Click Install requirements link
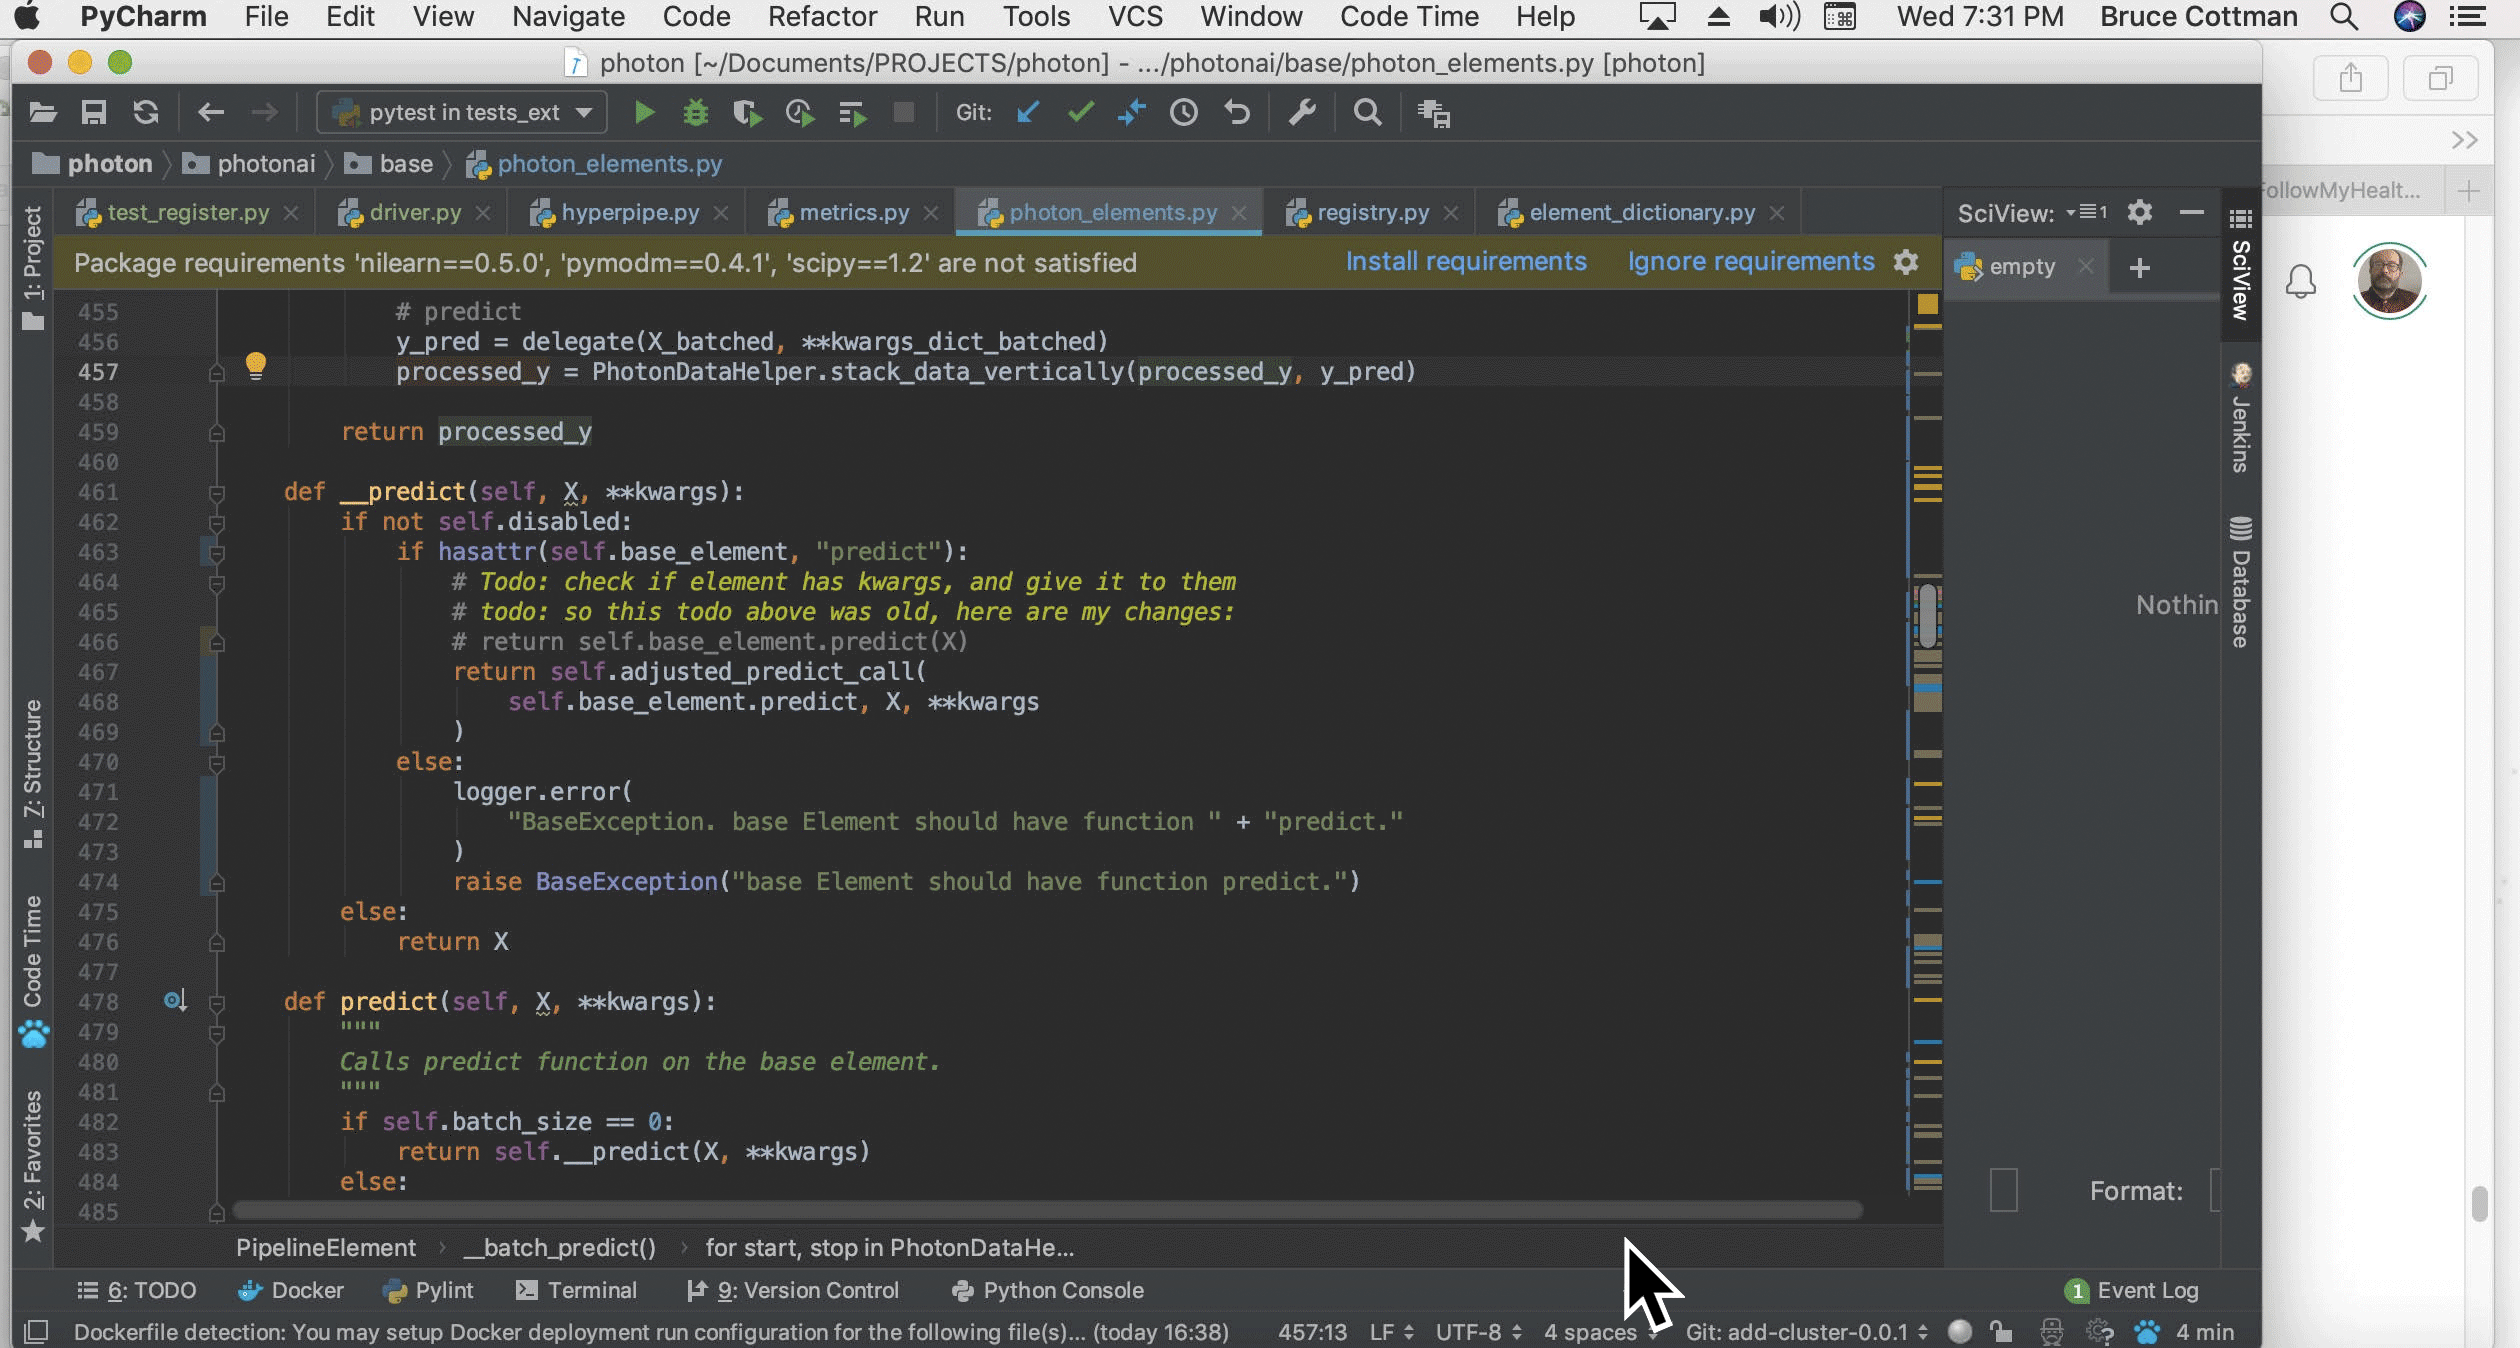This screenshot has height=1348, width=2520. [x=1465, y=262]
